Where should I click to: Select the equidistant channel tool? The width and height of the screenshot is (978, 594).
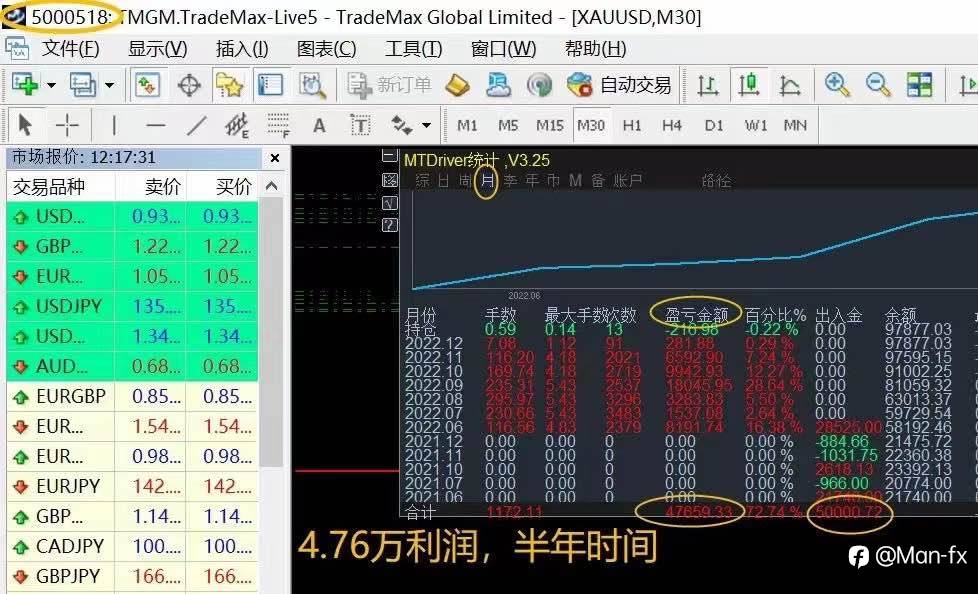click(x=237, y=125)
